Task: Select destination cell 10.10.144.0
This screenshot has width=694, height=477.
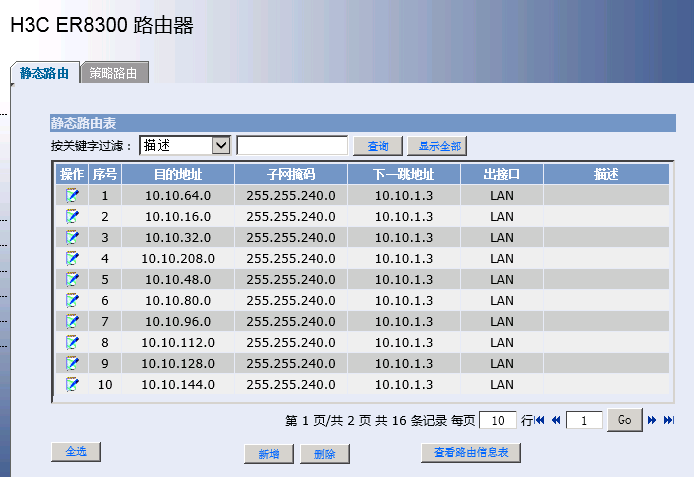Action: (x=178, y=384)
